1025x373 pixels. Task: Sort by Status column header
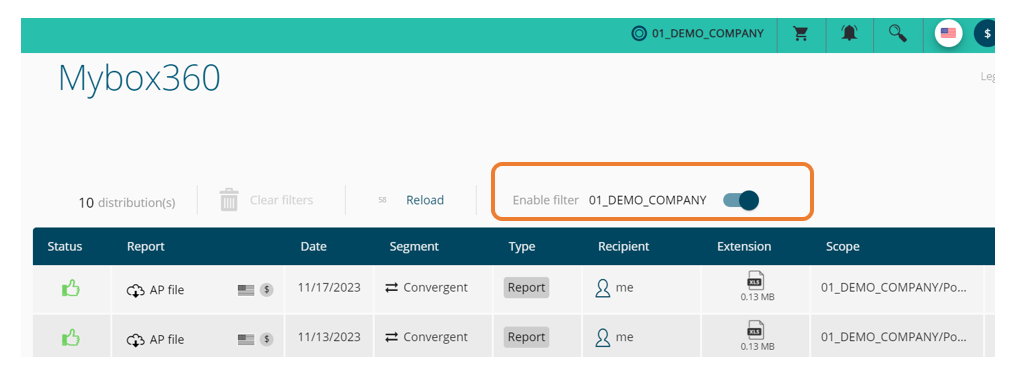click(65, 246)
